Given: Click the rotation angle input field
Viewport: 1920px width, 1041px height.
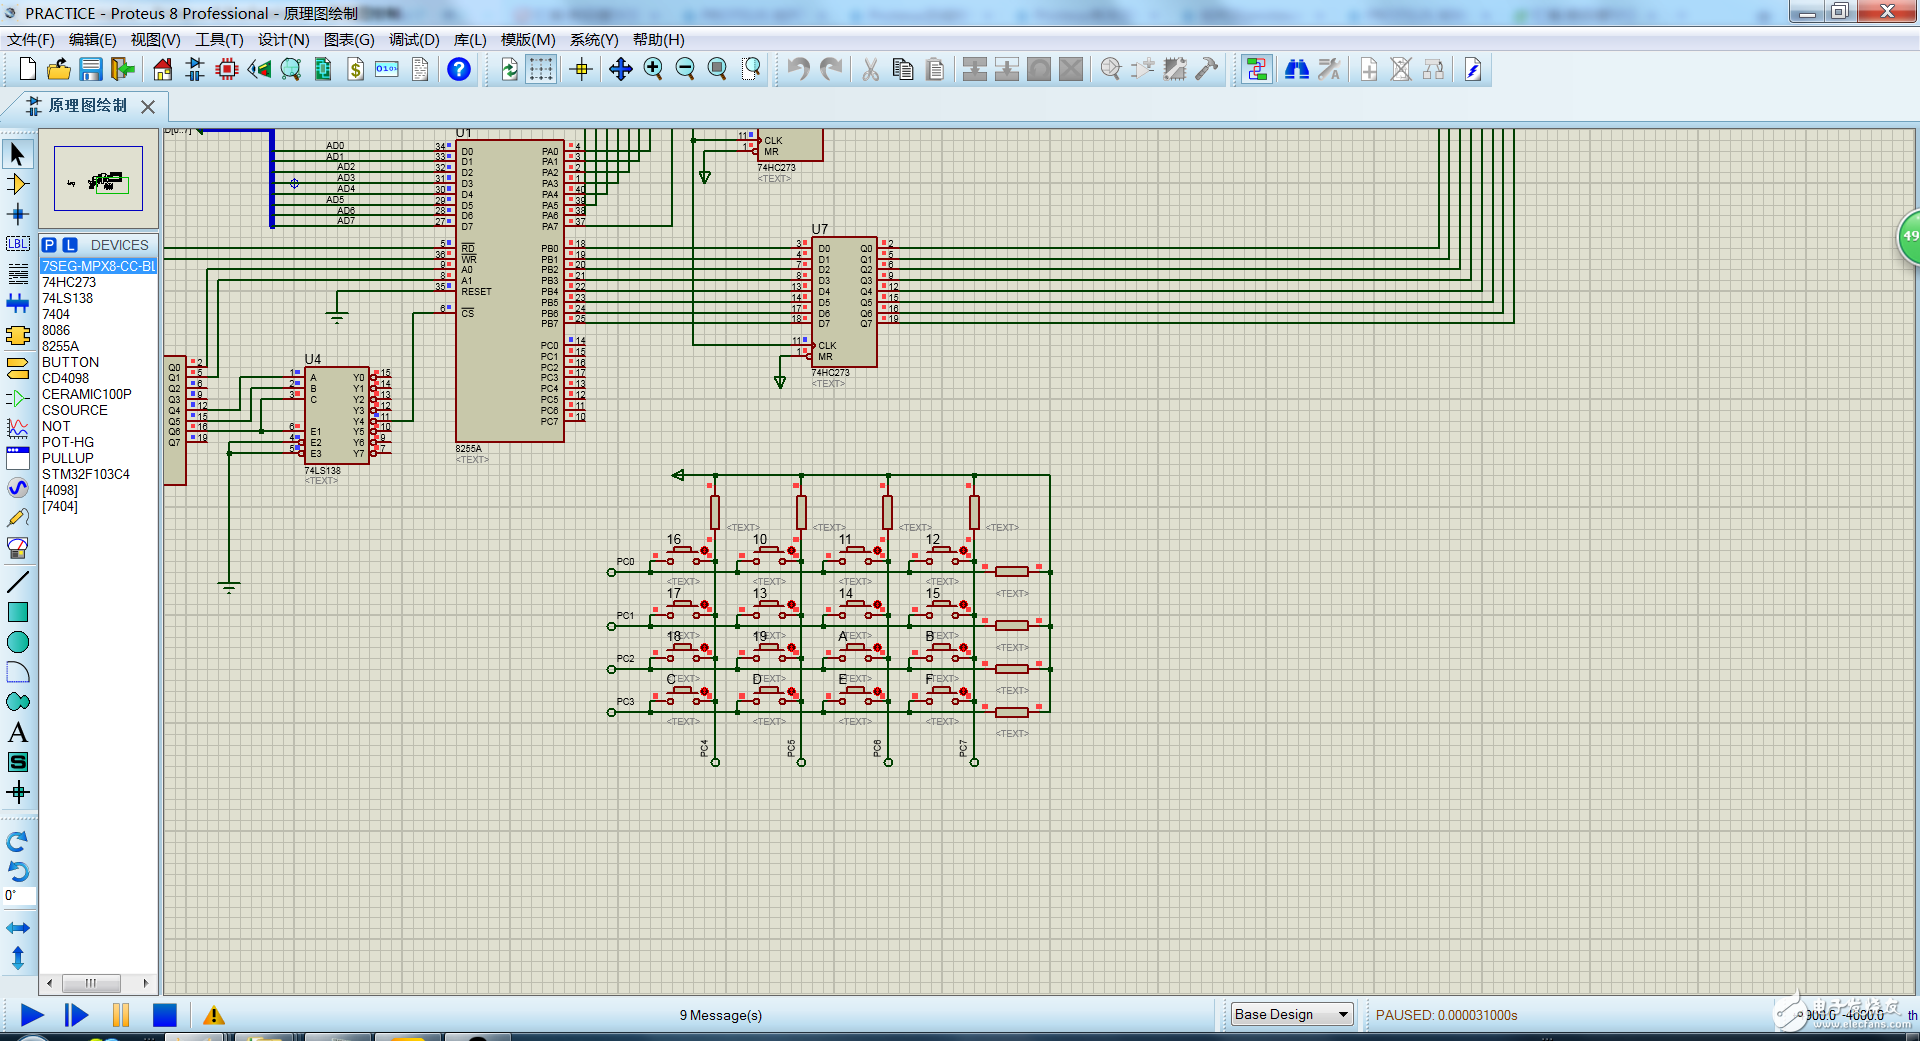Looking at the screenshot, I should click(19, 895).
